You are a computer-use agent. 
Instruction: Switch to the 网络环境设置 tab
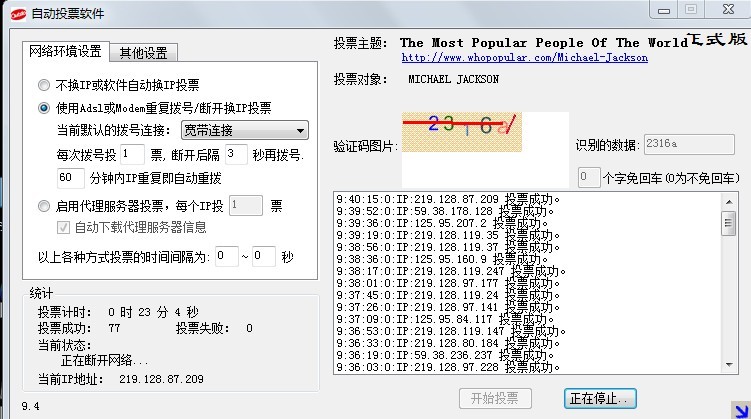pyautogui.click(x=65, y=52)
